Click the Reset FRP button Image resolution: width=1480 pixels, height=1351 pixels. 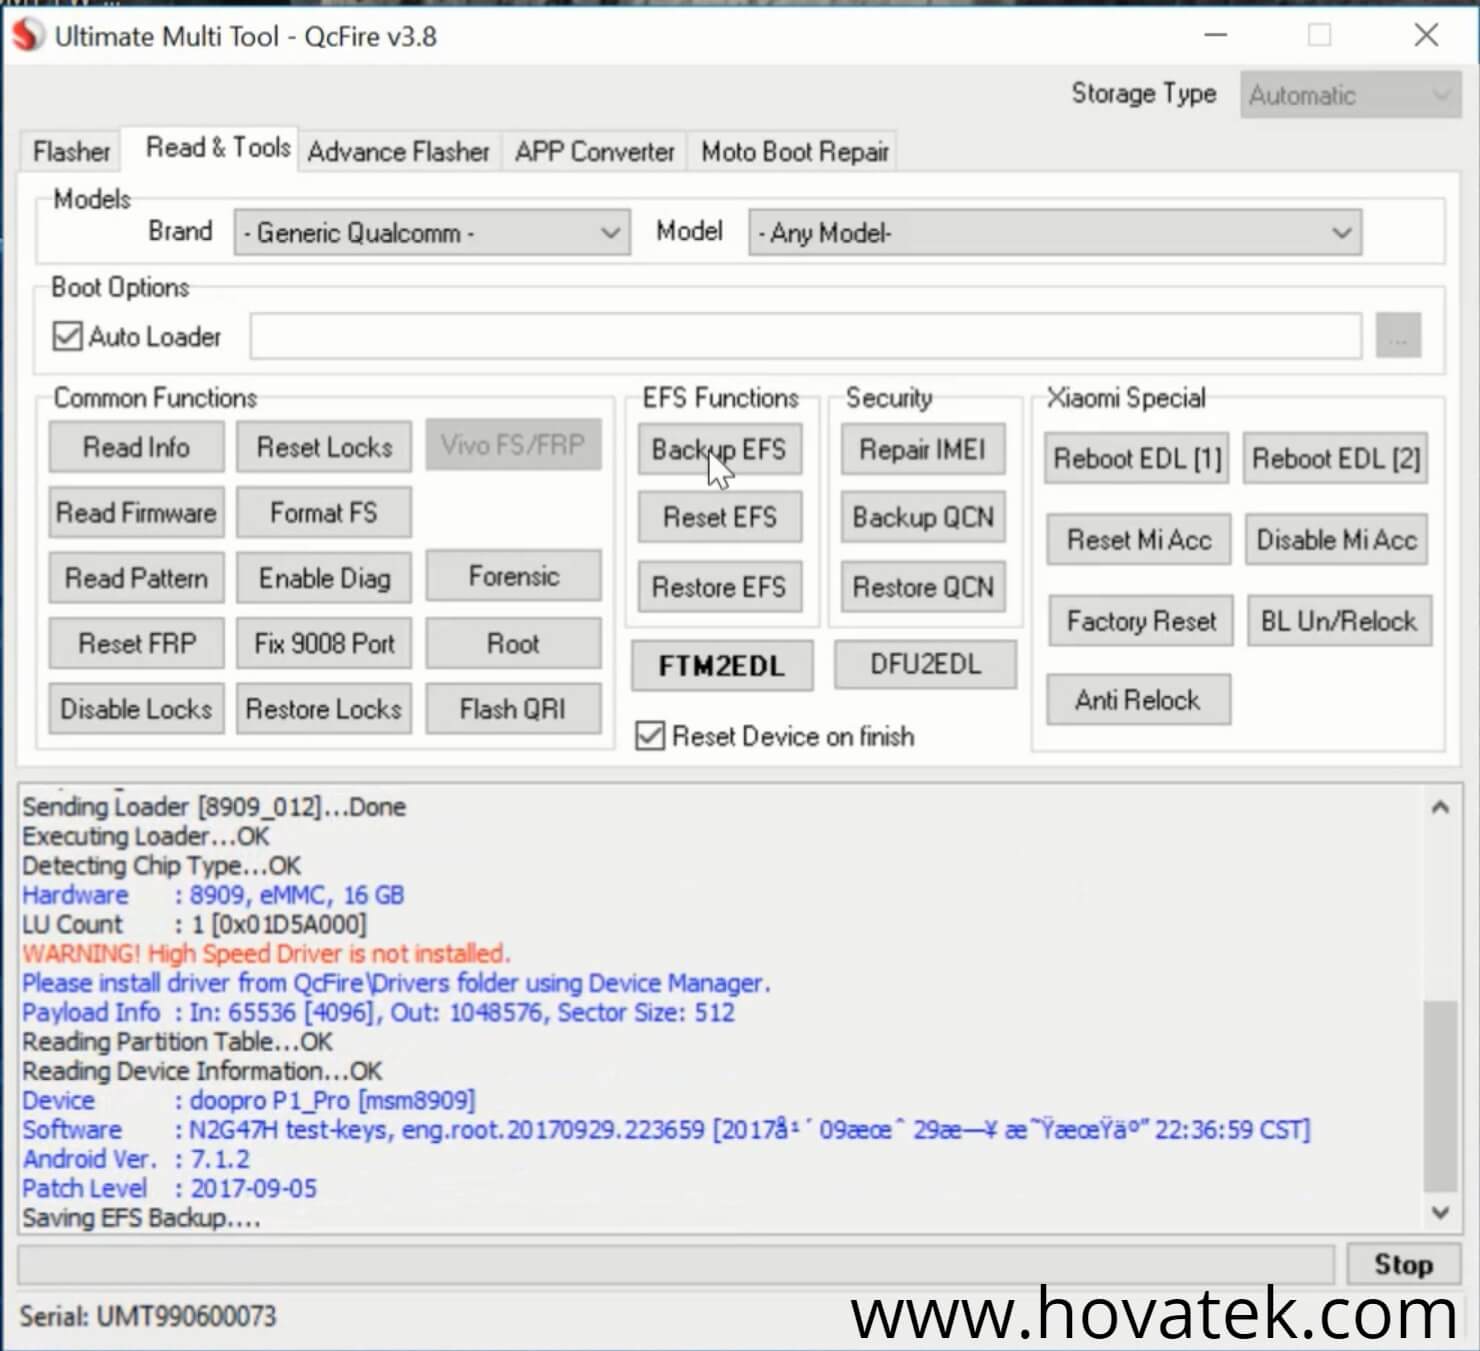pyautogui.click(x=136, y=643)
